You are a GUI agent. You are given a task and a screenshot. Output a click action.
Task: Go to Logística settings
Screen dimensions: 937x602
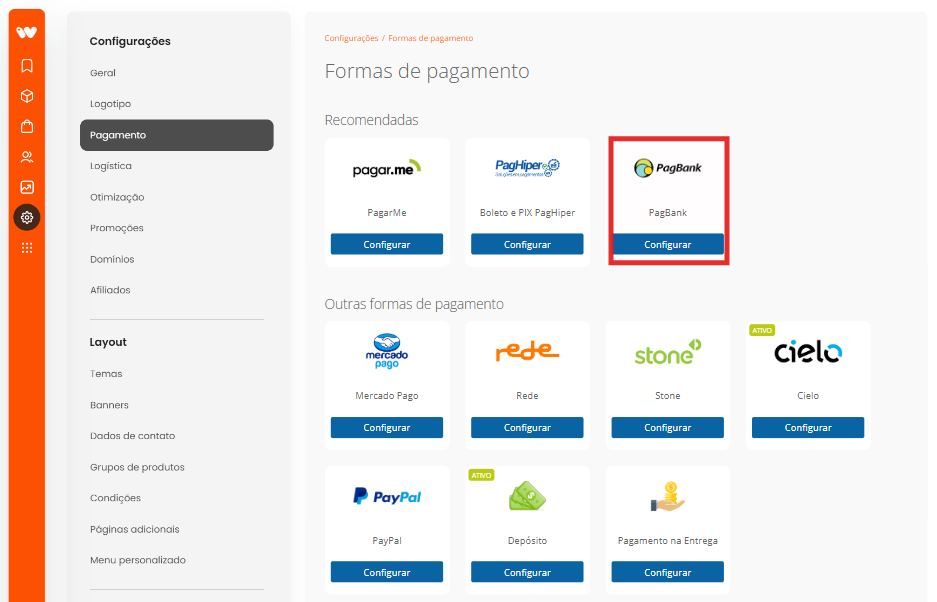pyautogui.click(x=111, y=166)
